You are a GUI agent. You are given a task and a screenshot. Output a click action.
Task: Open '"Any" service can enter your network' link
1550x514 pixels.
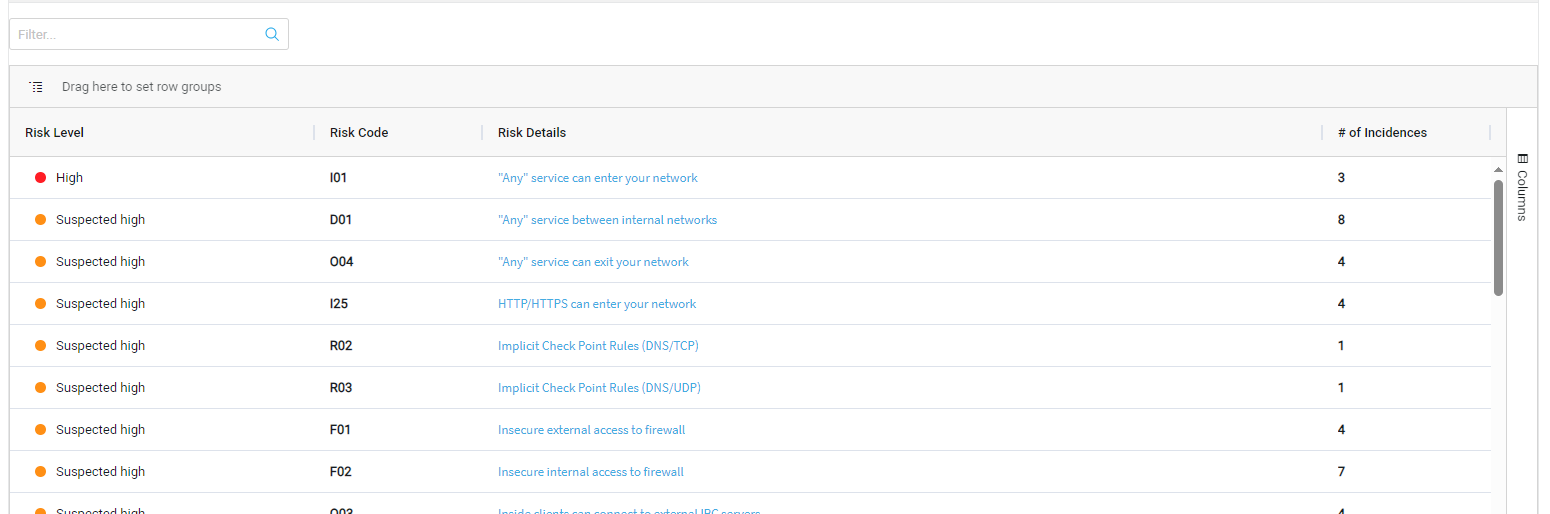coord(597,178)
